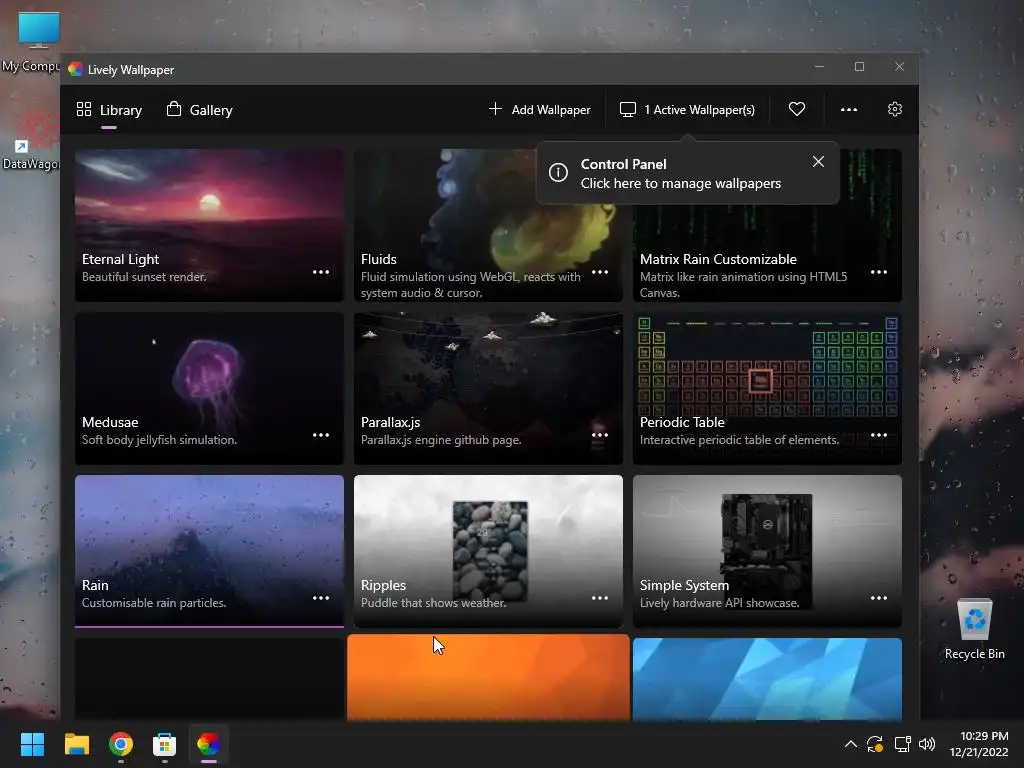
Task: Select the Medusae jellyfish wallpaper
Action: click(x=209, y=388)
